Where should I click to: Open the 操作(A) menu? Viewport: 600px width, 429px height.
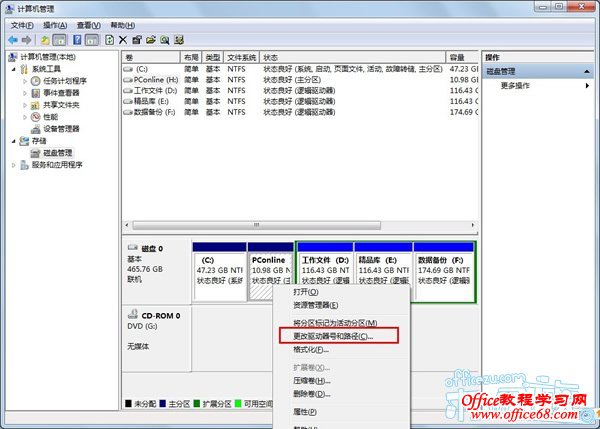[55, 25]
